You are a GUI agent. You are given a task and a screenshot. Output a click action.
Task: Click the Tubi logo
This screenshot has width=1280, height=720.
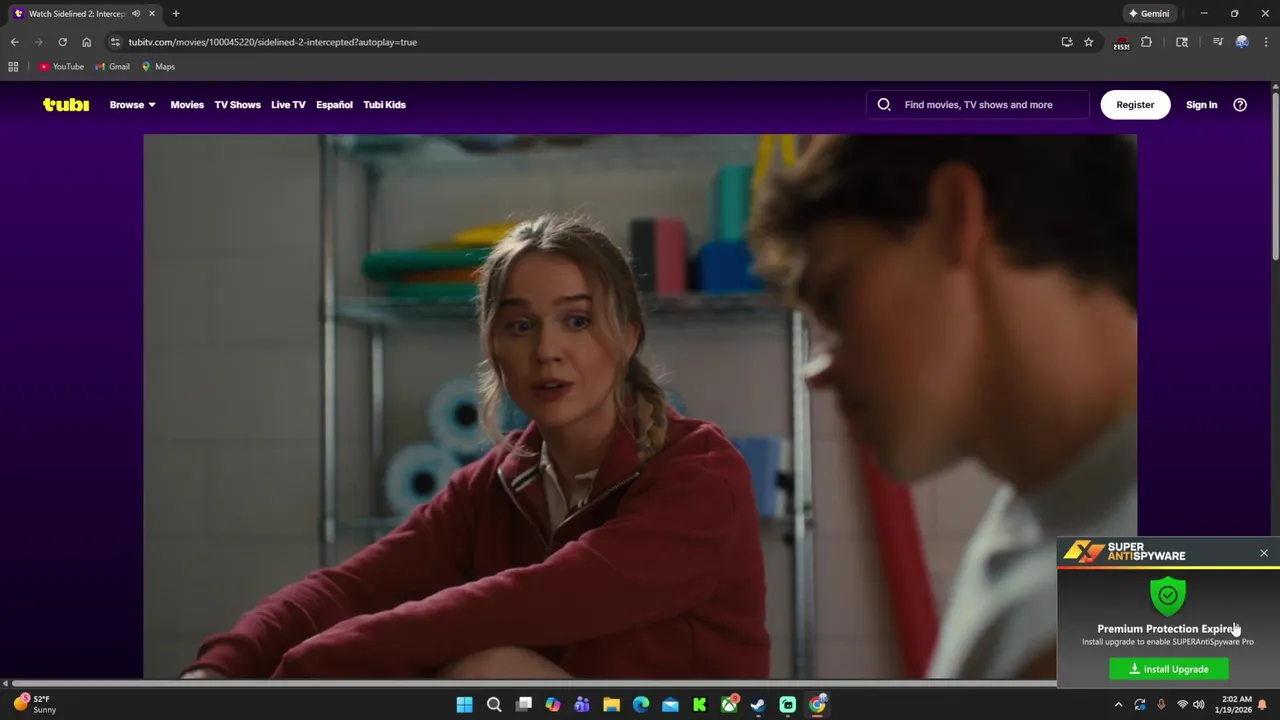tap(66, 104)
